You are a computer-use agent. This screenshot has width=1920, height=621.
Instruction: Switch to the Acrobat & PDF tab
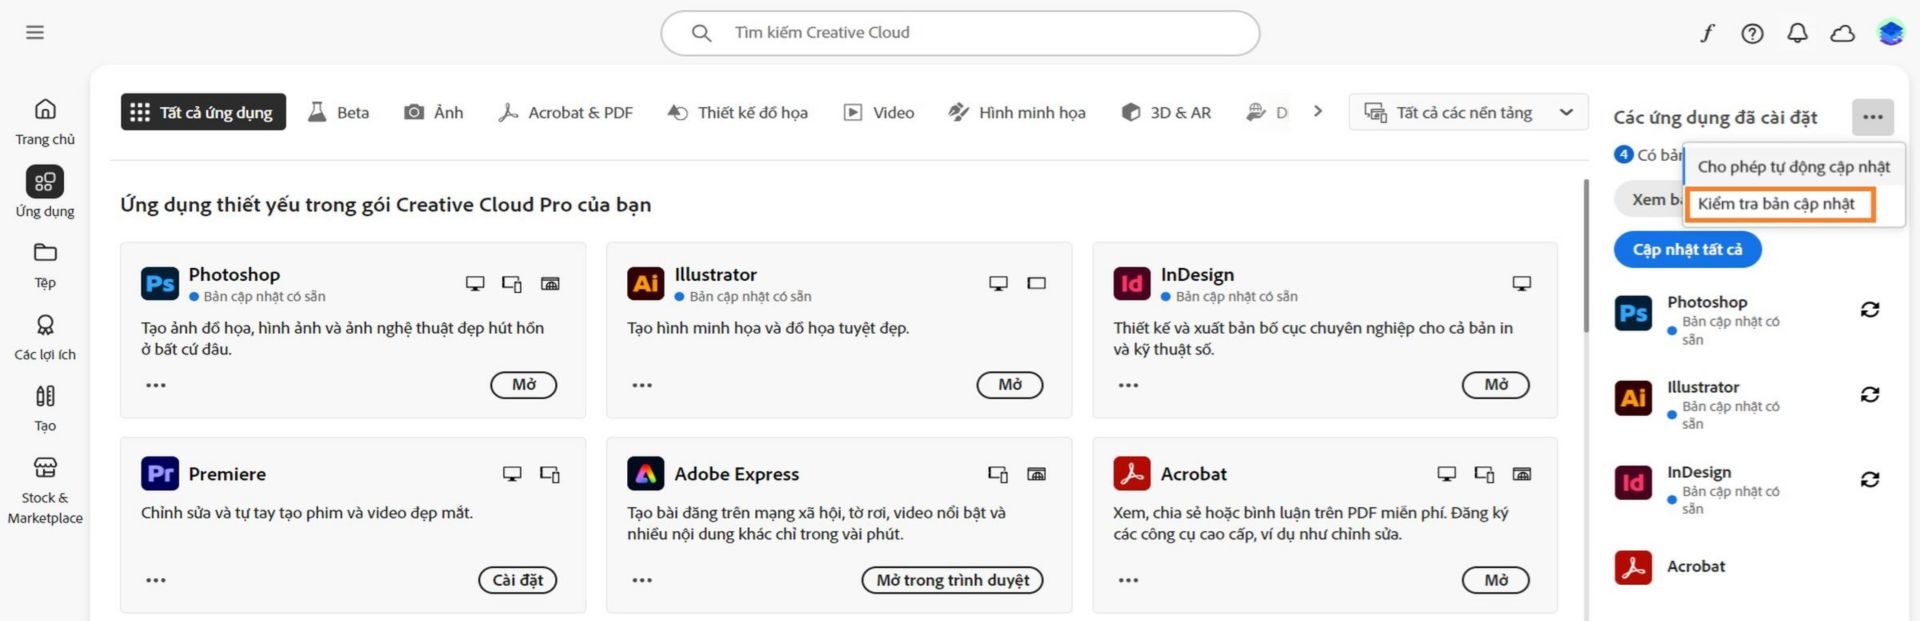click(x=566, y=112)
